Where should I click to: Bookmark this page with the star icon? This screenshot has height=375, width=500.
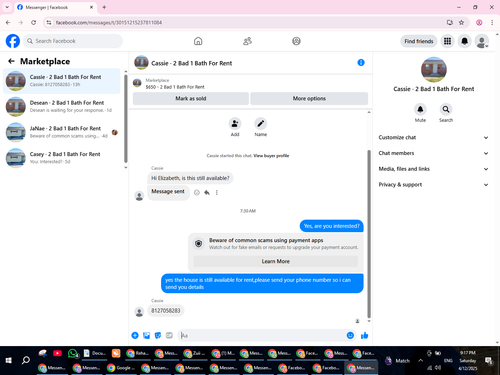(x=461, y=22)
